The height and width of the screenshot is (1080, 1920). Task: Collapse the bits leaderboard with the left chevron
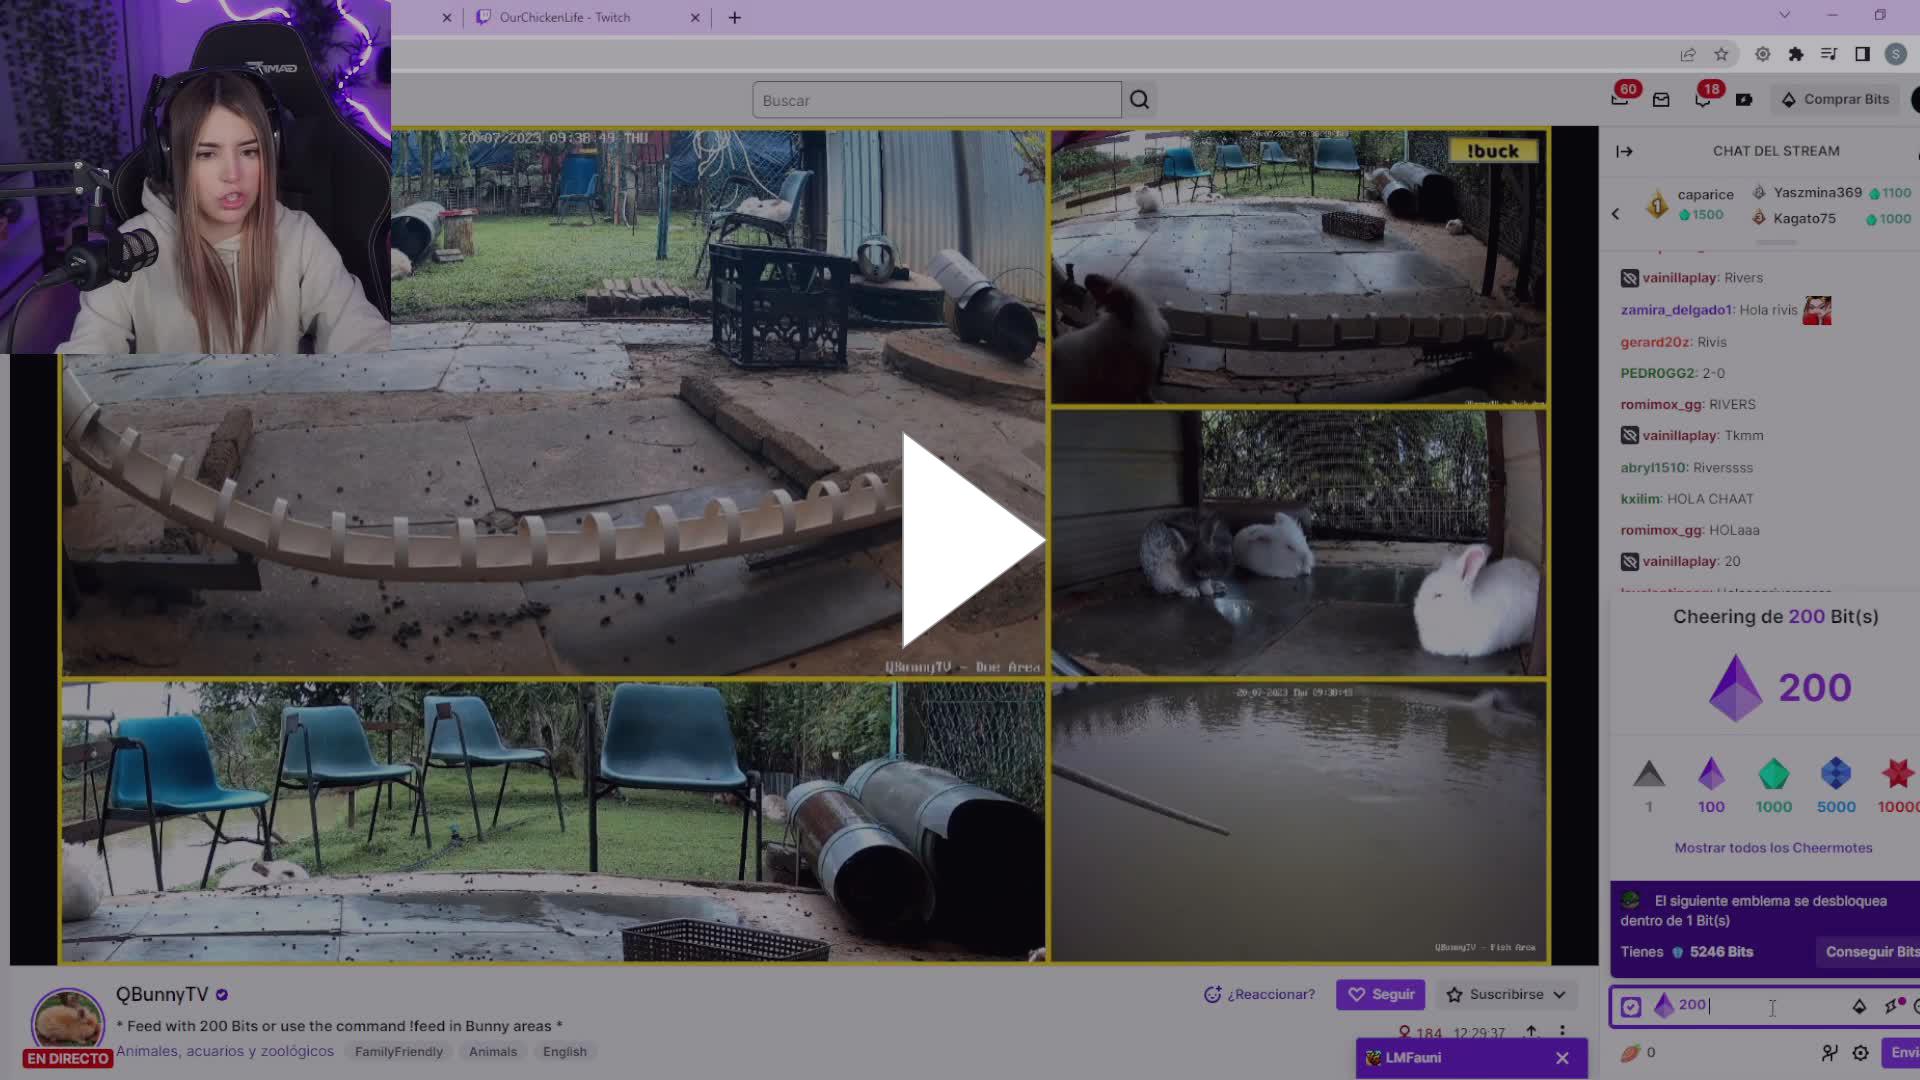pos(1615,213)
